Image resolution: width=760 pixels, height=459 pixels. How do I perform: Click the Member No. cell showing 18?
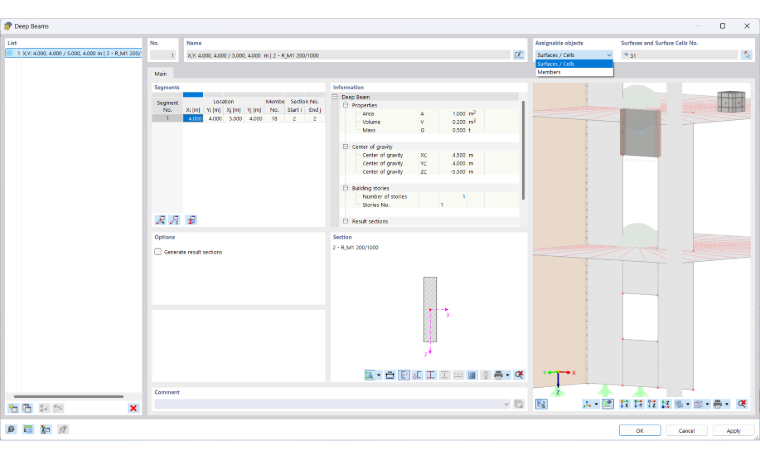pos(274,118)
